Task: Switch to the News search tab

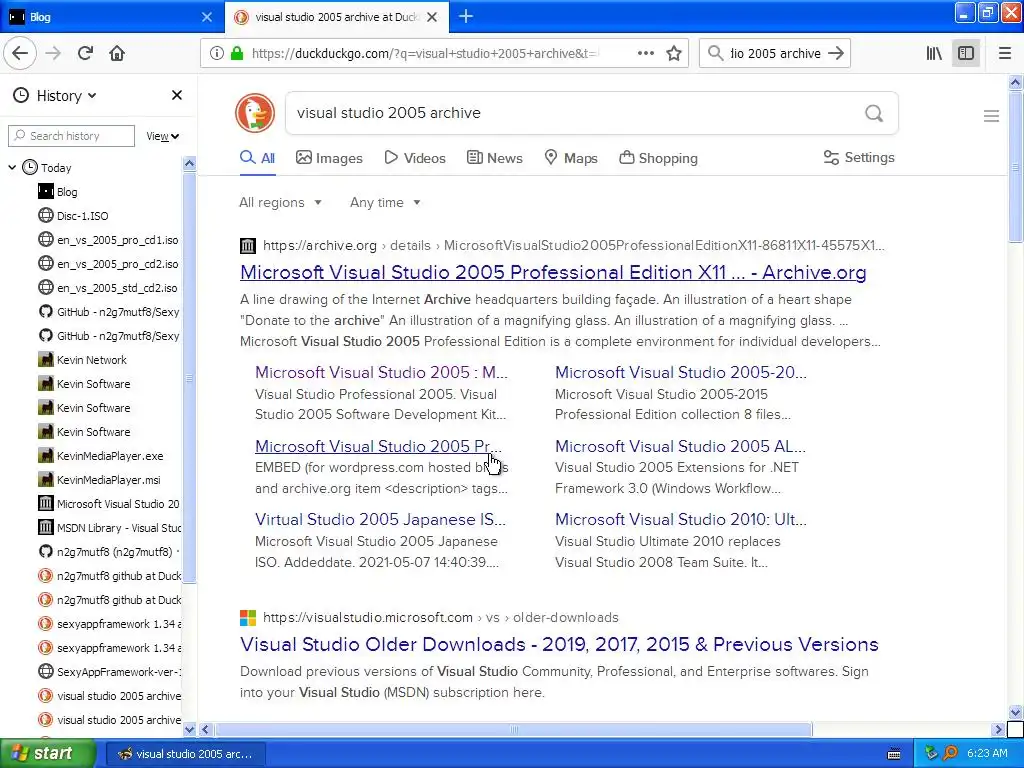Action: point(494,158)
